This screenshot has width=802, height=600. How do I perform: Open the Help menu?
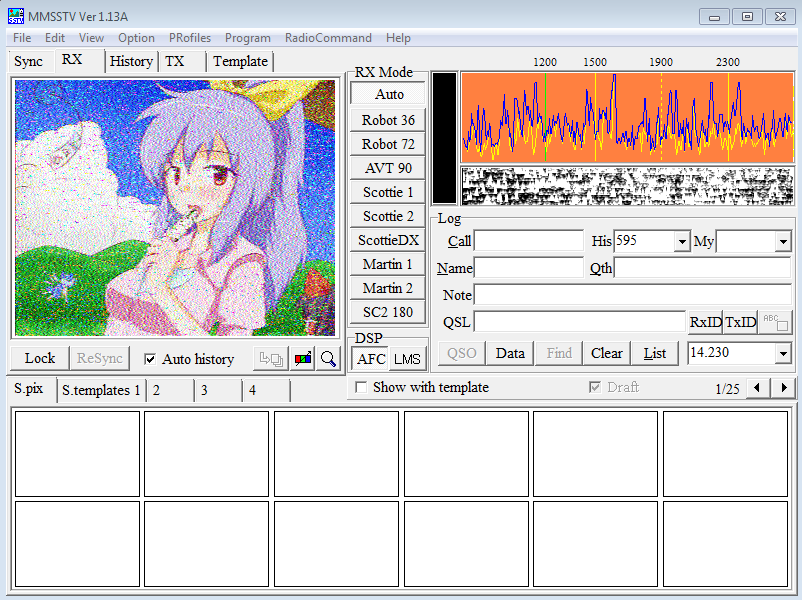tap(398, 38)
